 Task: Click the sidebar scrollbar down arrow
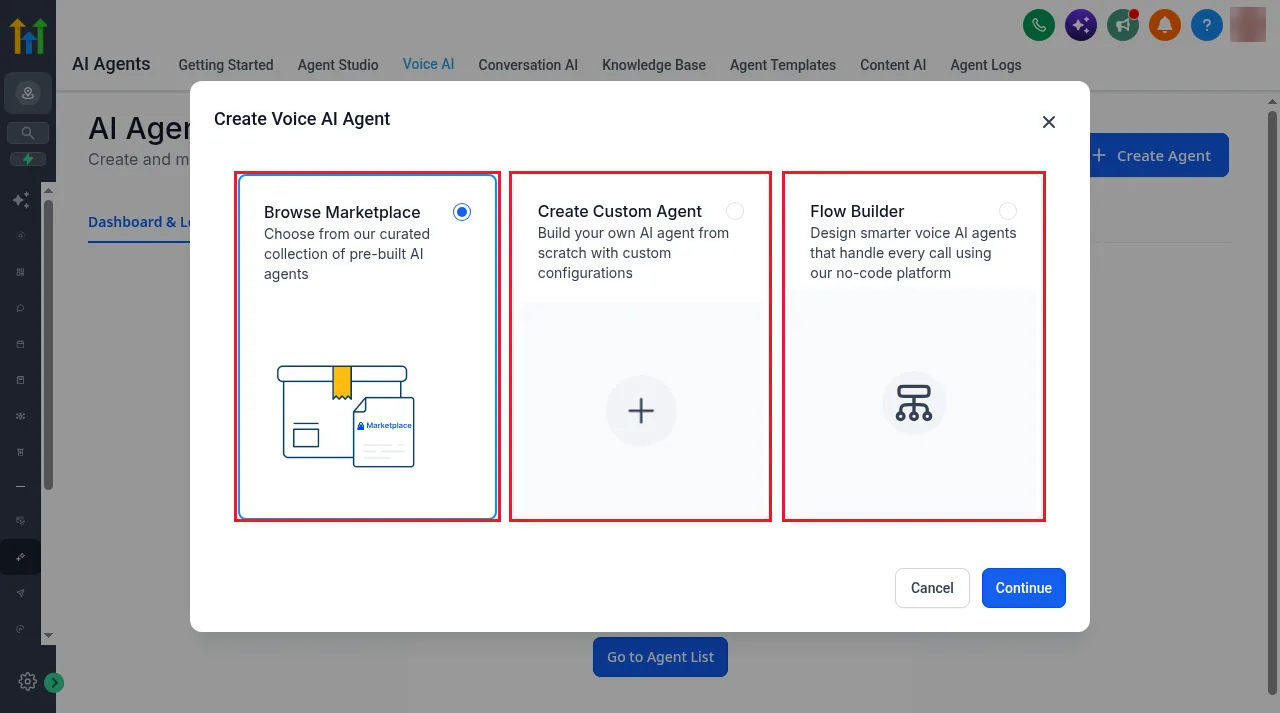[x=48, y=636]
